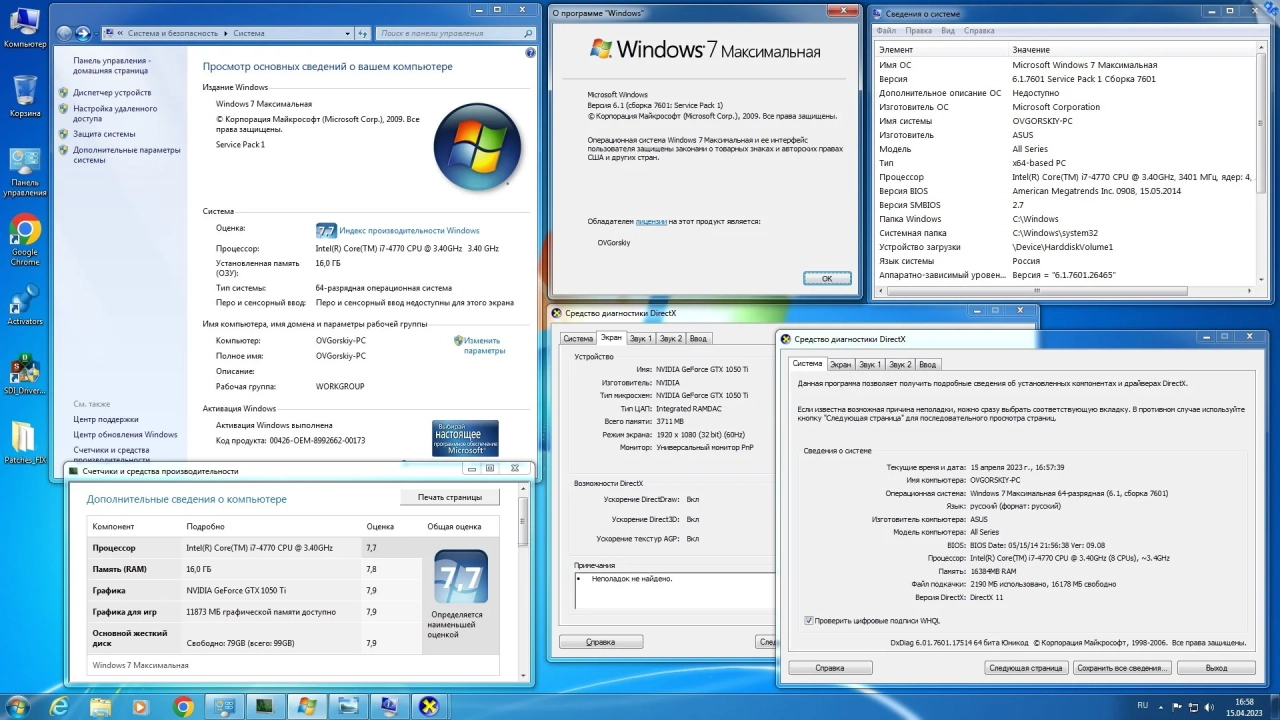This screenshot has height=720, width=1280.
Task: Open the Панель управления desktop icon
Action: 25,172
